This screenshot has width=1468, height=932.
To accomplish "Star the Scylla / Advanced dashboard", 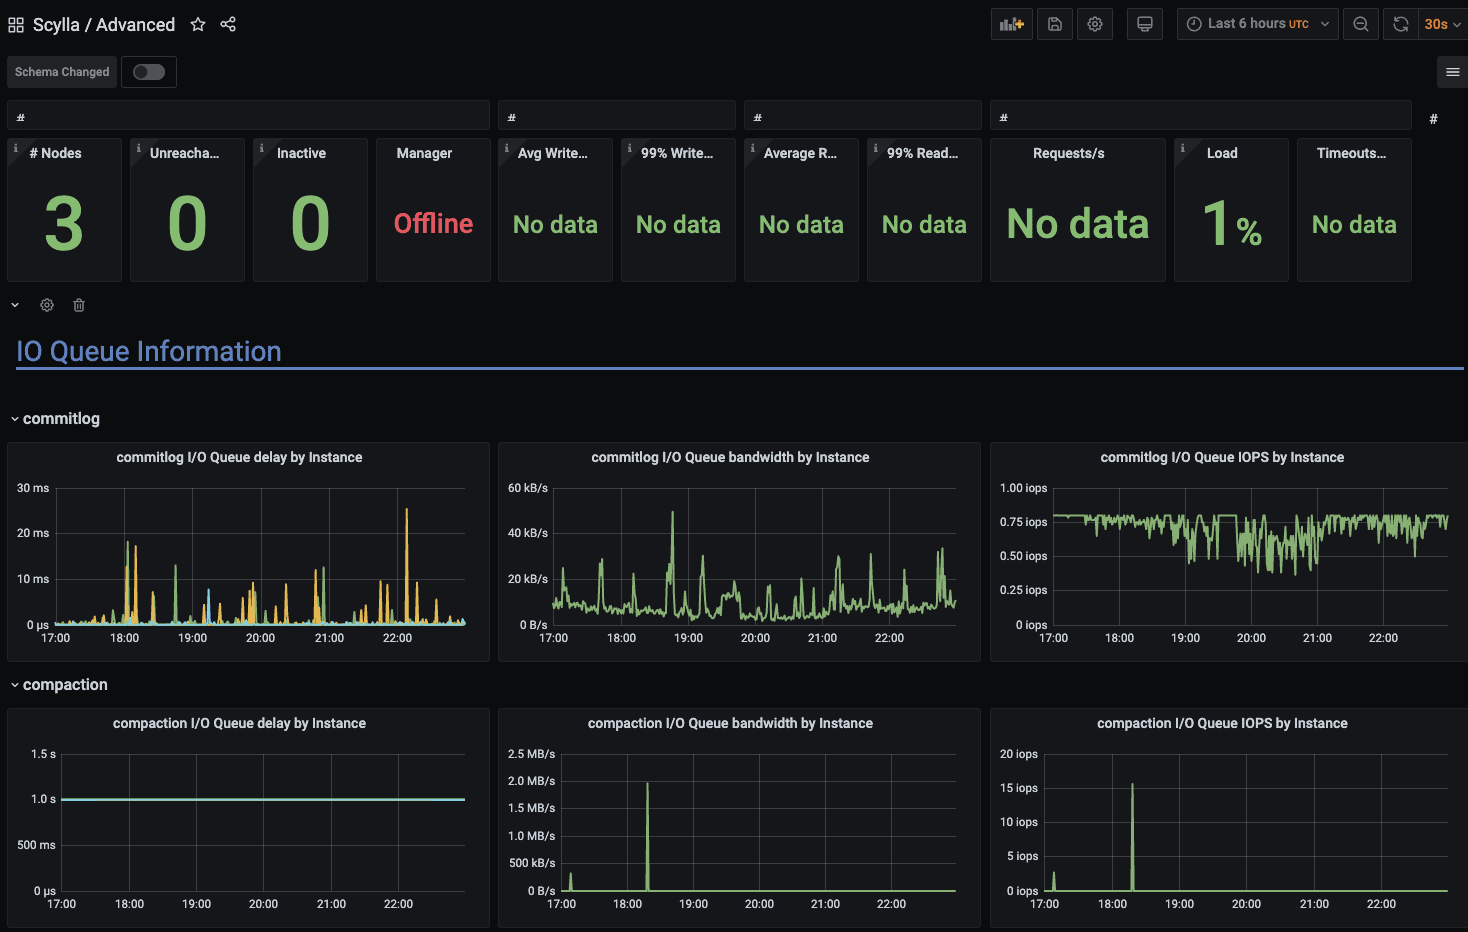I will point(198,24).
